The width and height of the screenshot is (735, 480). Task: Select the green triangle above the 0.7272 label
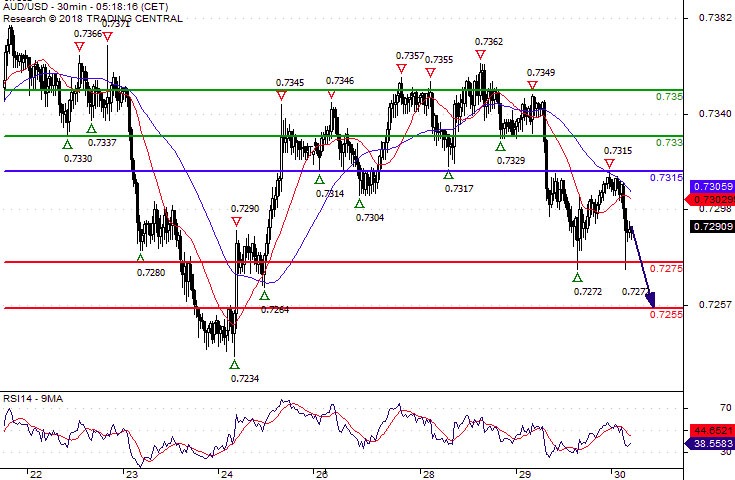pyautogui.click(x=578, y=278)
